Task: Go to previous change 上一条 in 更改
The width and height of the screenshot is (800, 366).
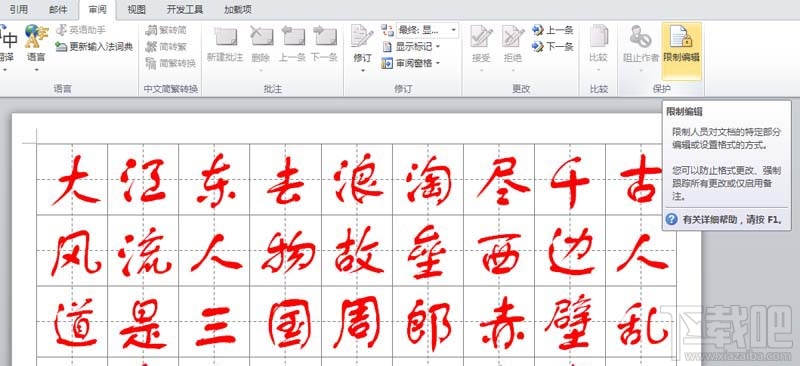Action: coord(553,30)
